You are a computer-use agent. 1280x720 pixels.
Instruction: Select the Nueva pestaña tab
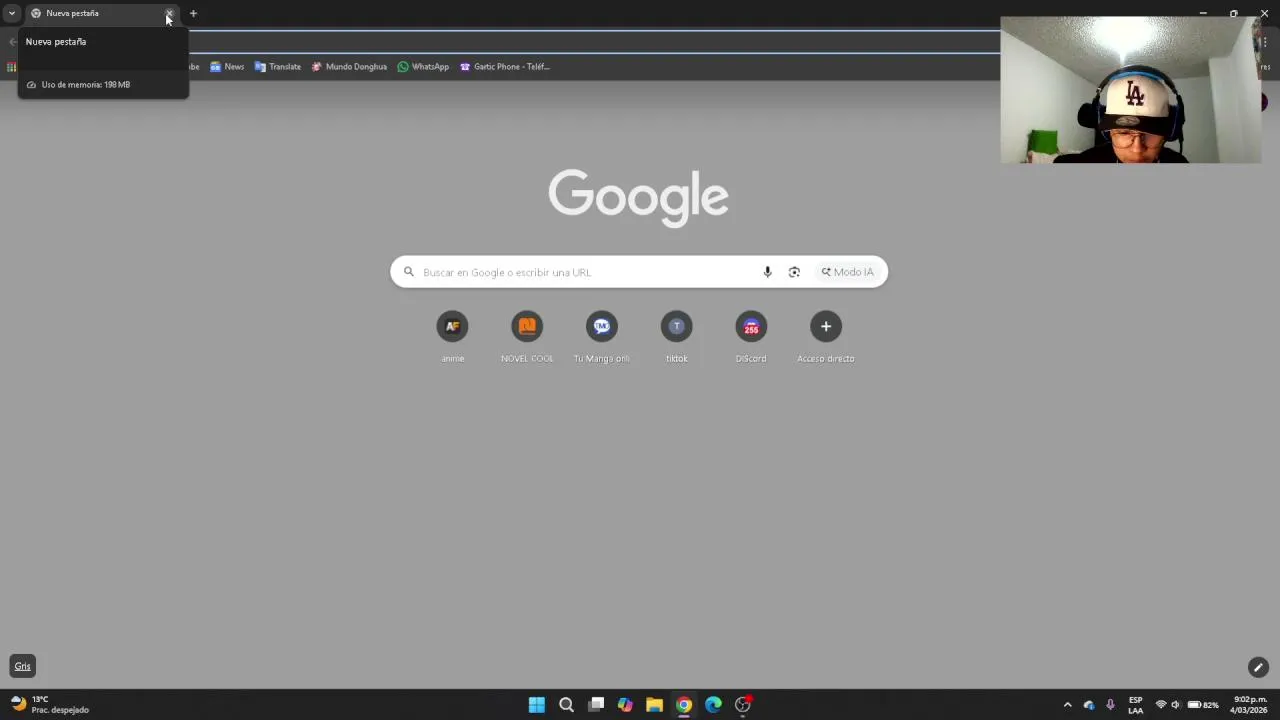pos(98,13)
